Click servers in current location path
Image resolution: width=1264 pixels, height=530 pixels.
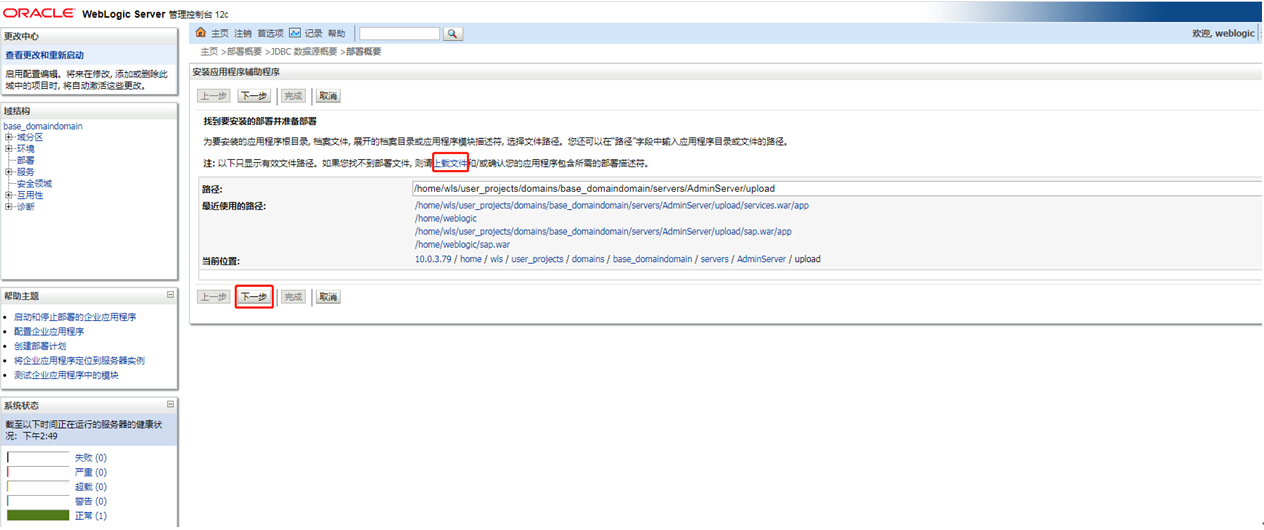tap(714, 259)
